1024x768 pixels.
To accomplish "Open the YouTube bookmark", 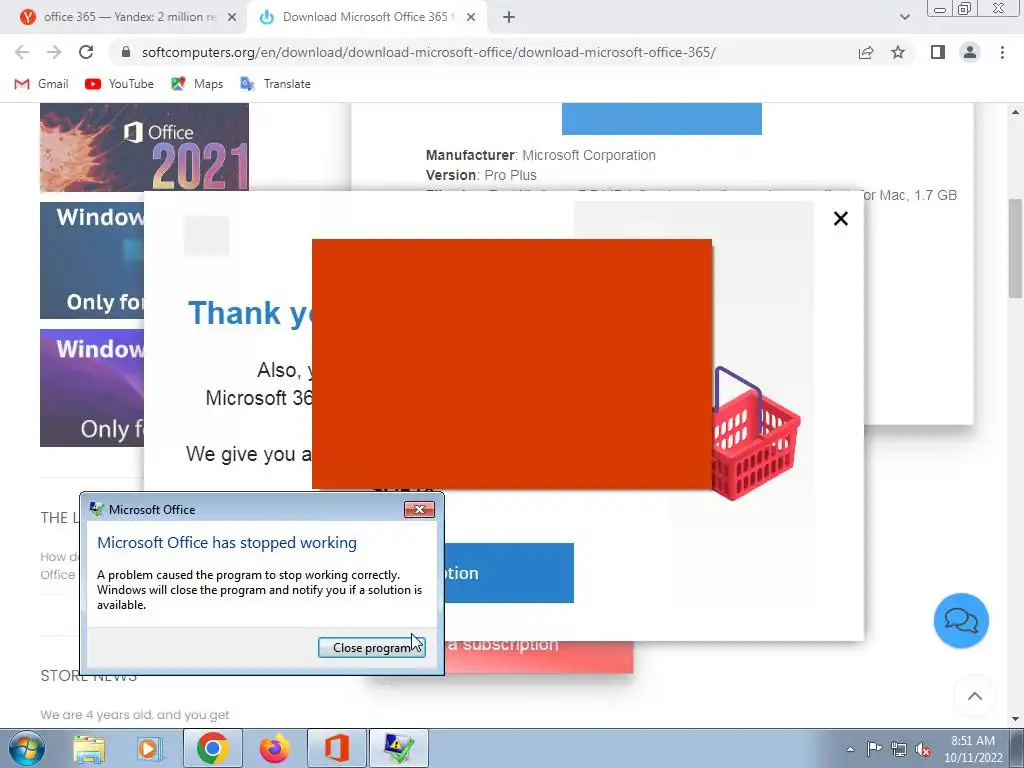I will 120,84.
